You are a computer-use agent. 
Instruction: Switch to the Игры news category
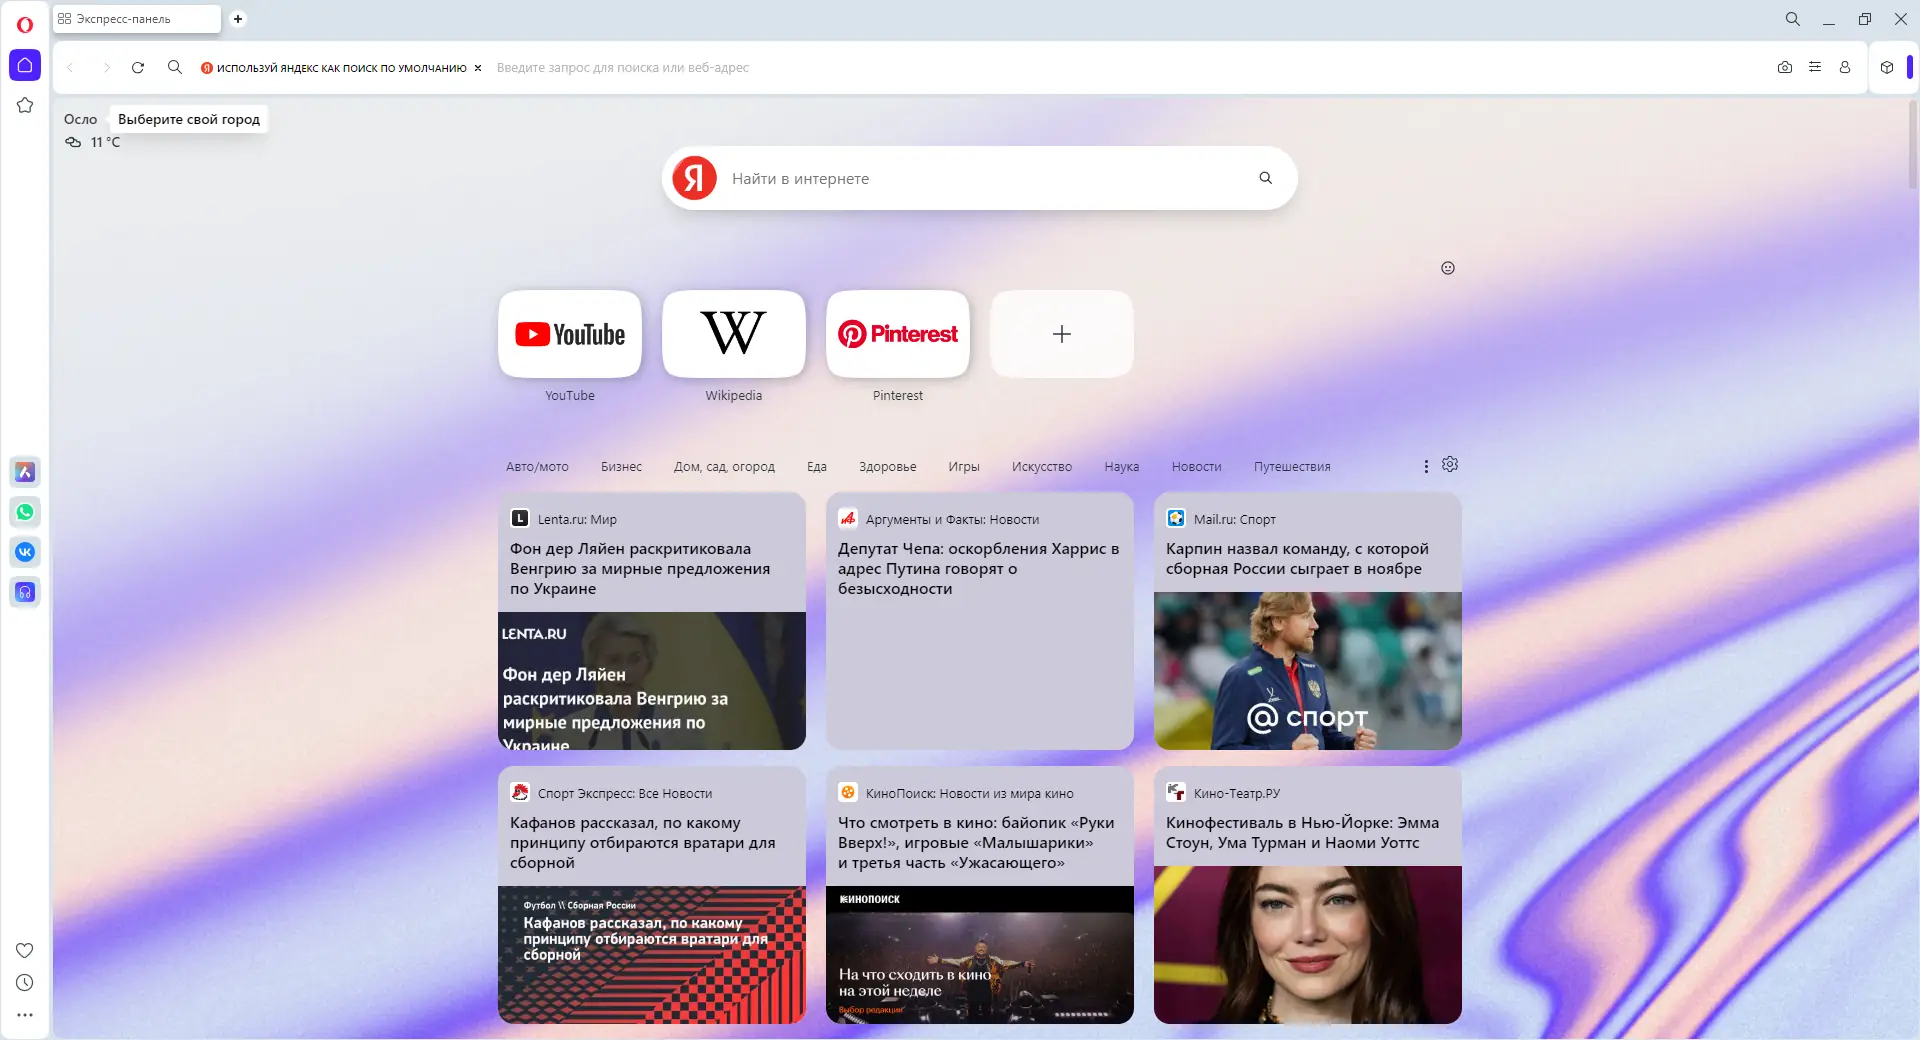pyautogui.click(x=964, y=467)
